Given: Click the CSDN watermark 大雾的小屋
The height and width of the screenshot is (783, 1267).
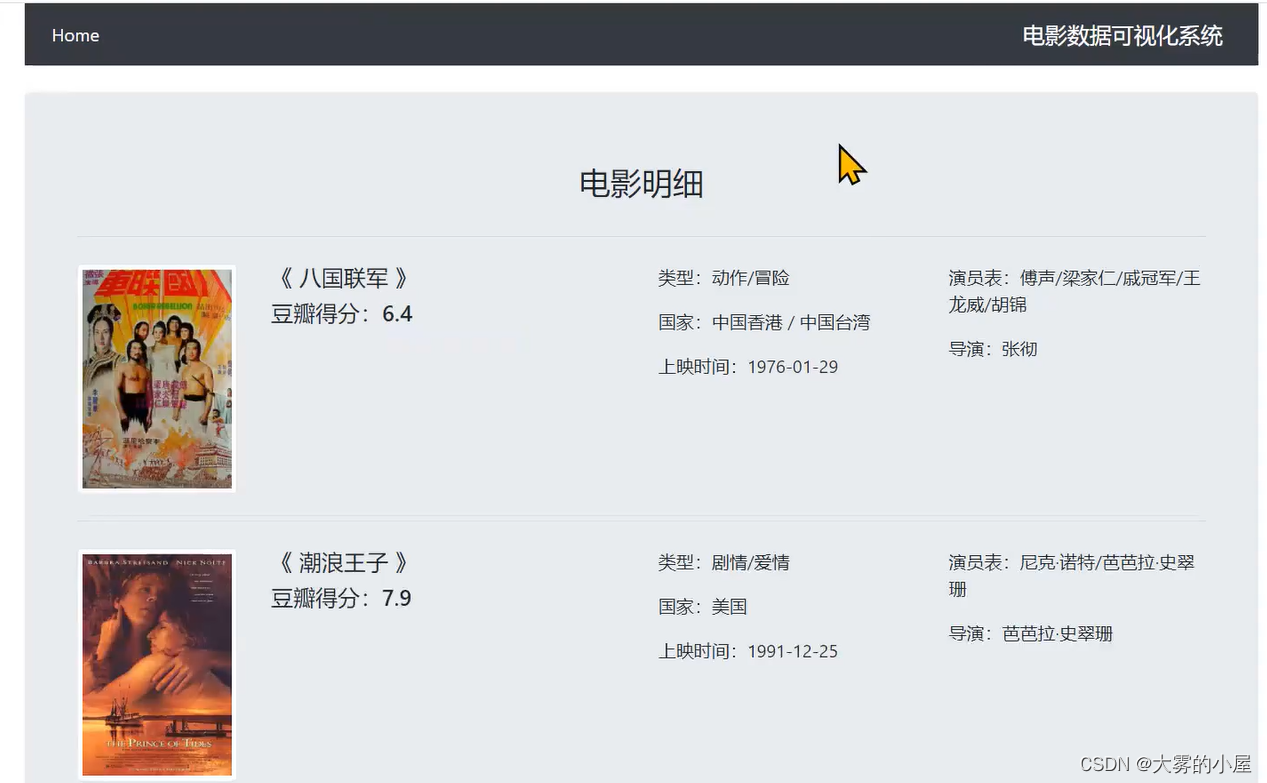Looking at the screenshot, I should point(1165,763).
